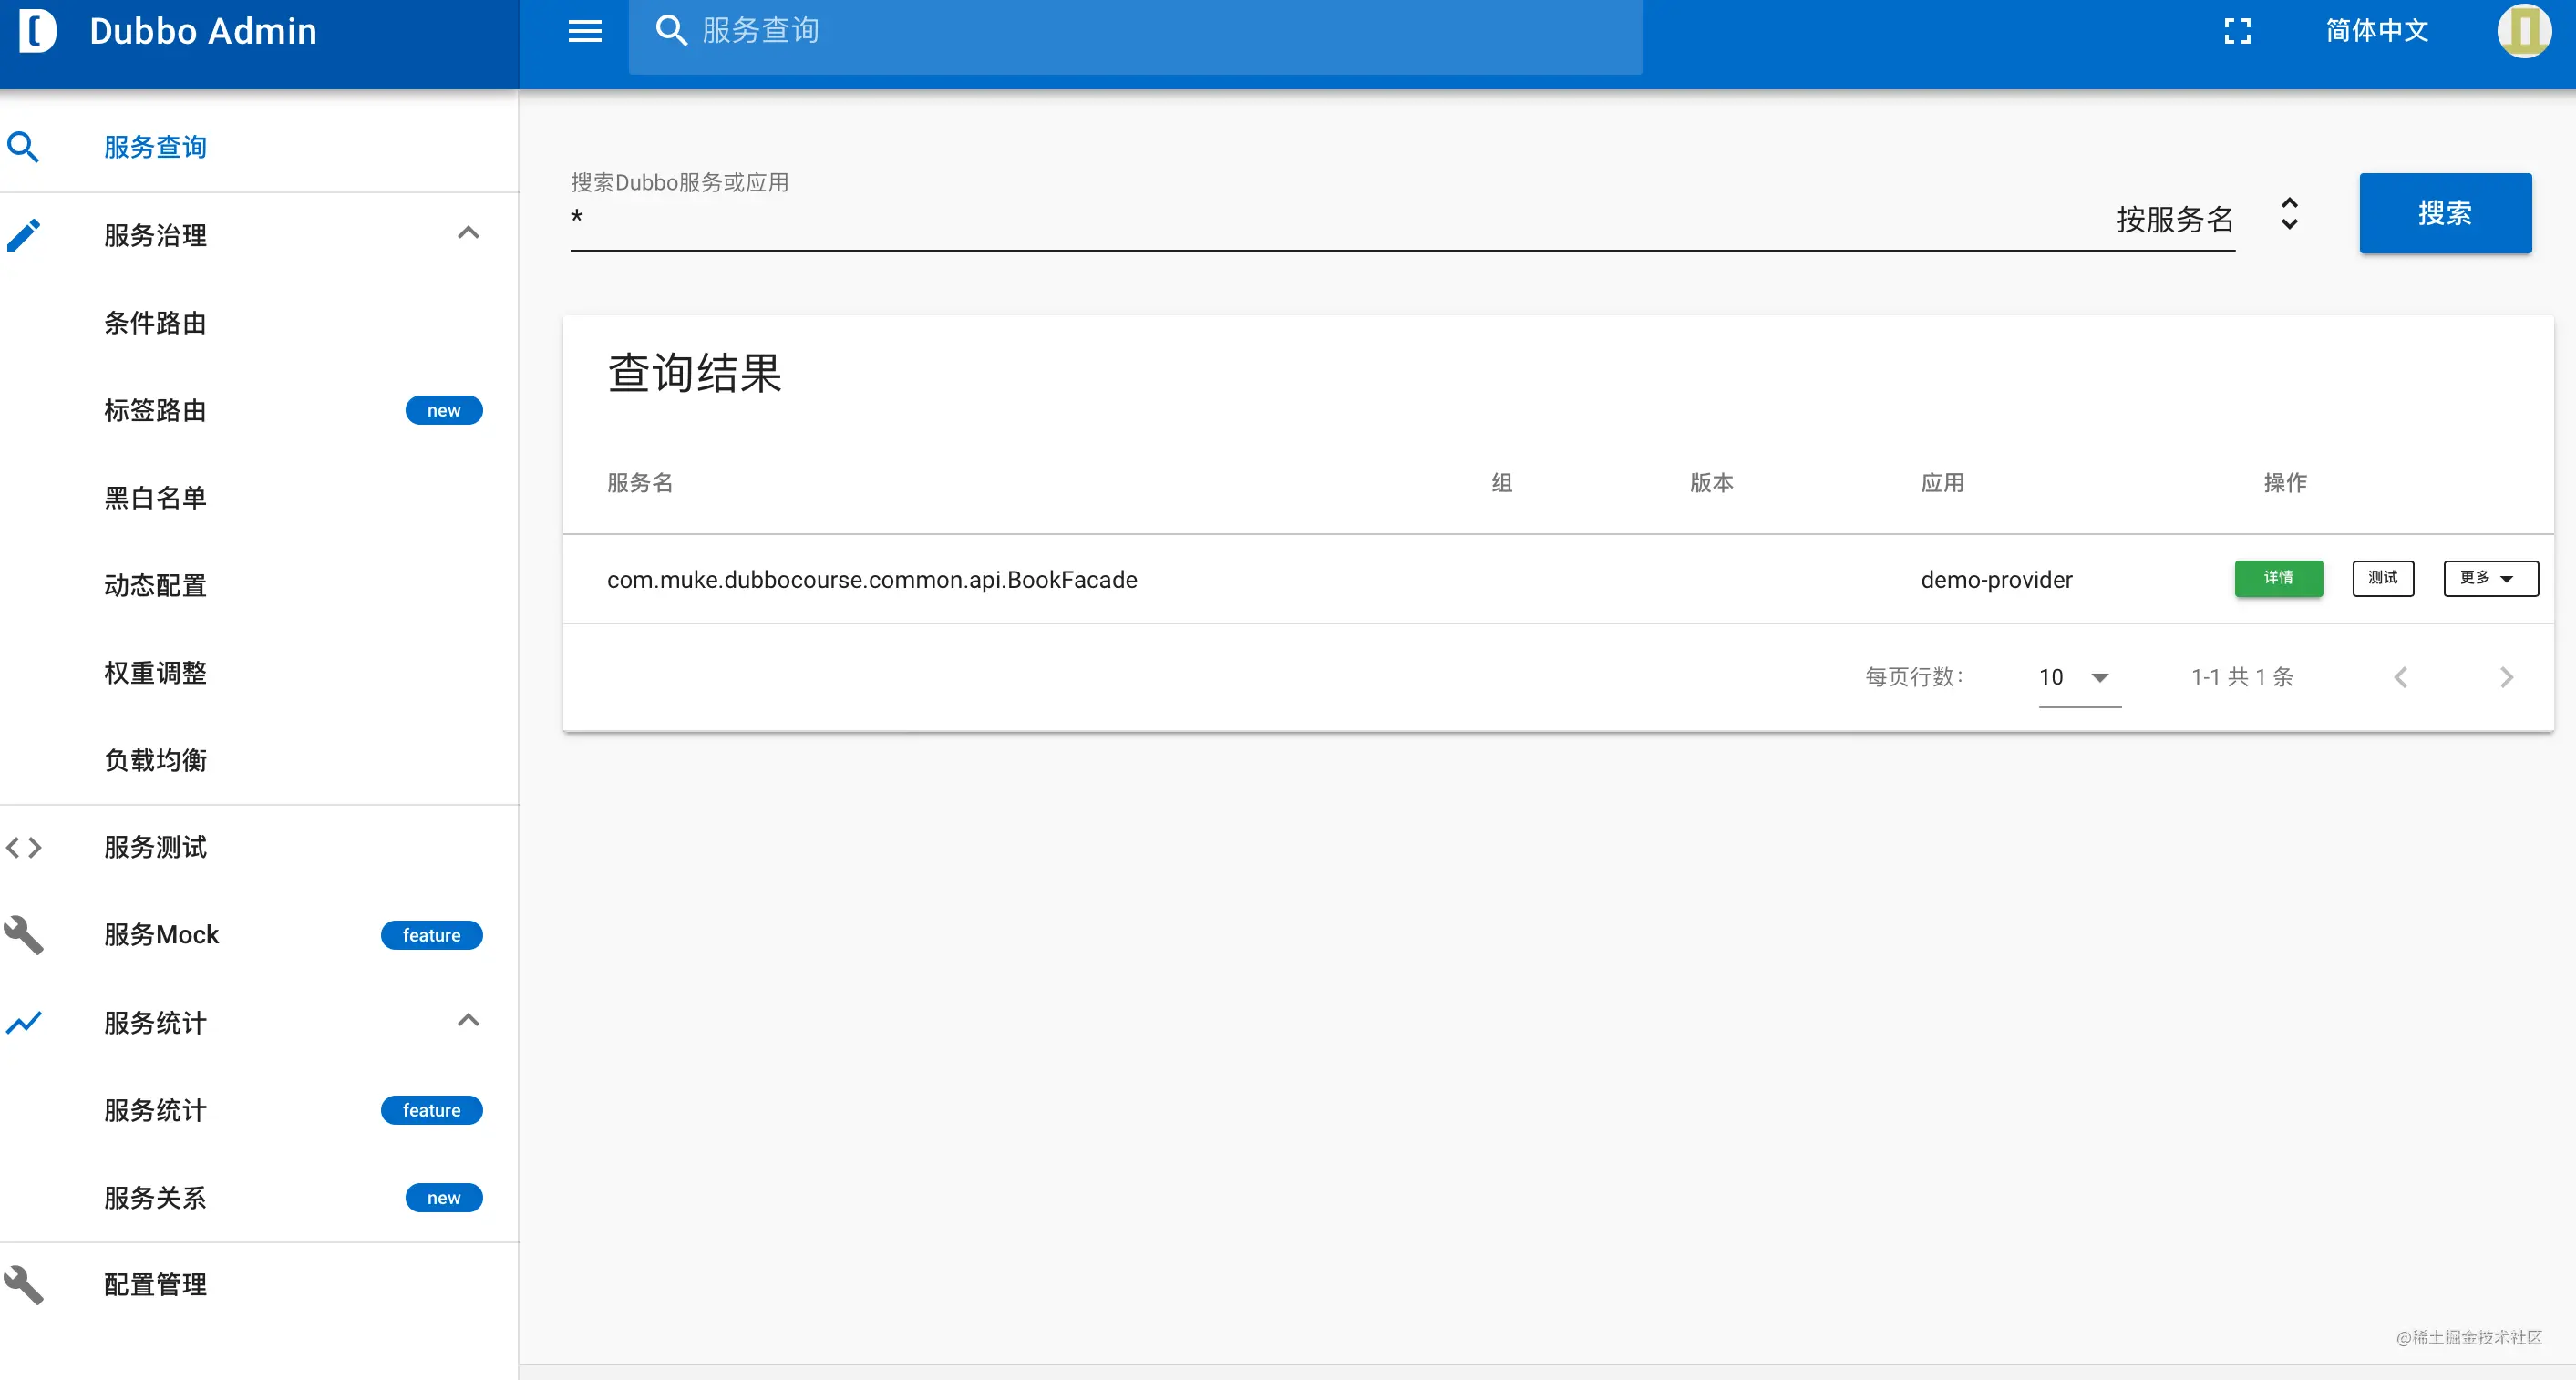Click the Dubbo Admin logo icon
This screenshot has height=1380, width=2576.
38,31
